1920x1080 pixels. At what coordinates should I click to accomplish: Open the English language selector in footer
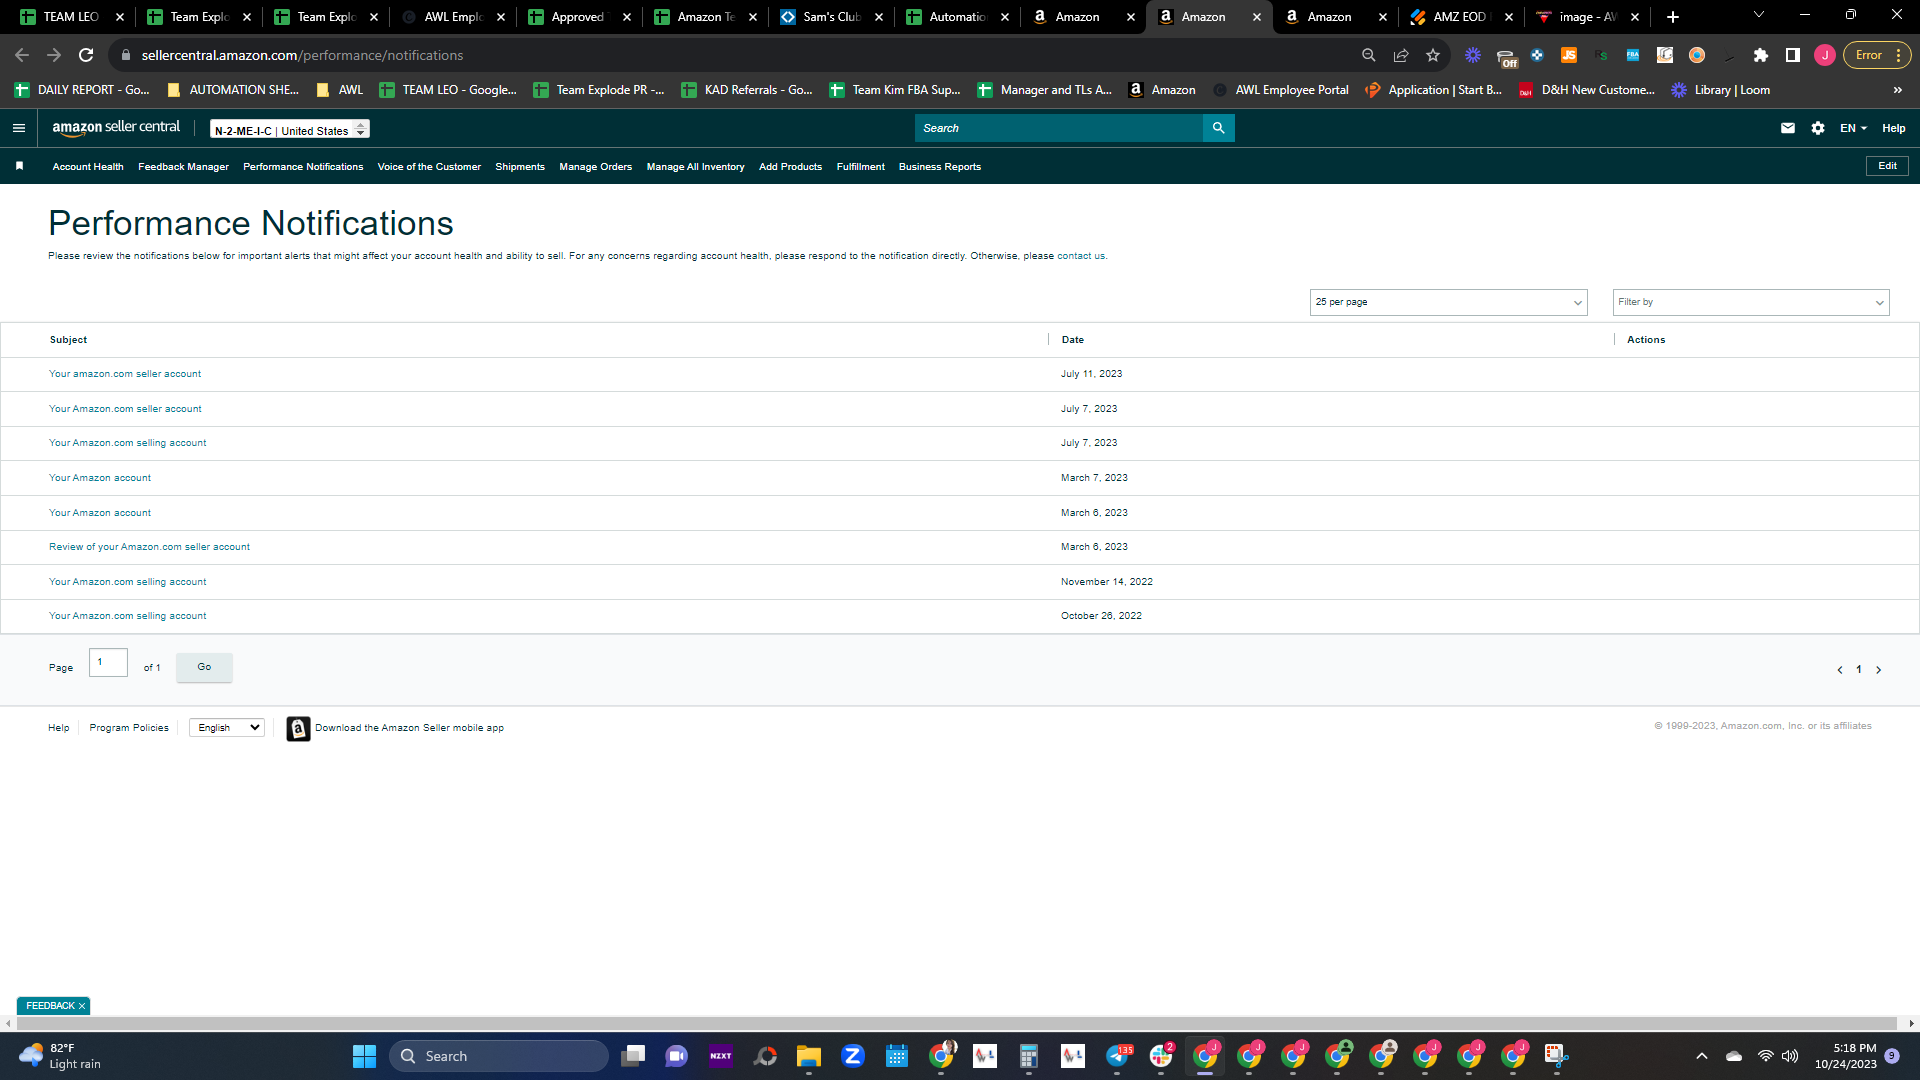227,728
